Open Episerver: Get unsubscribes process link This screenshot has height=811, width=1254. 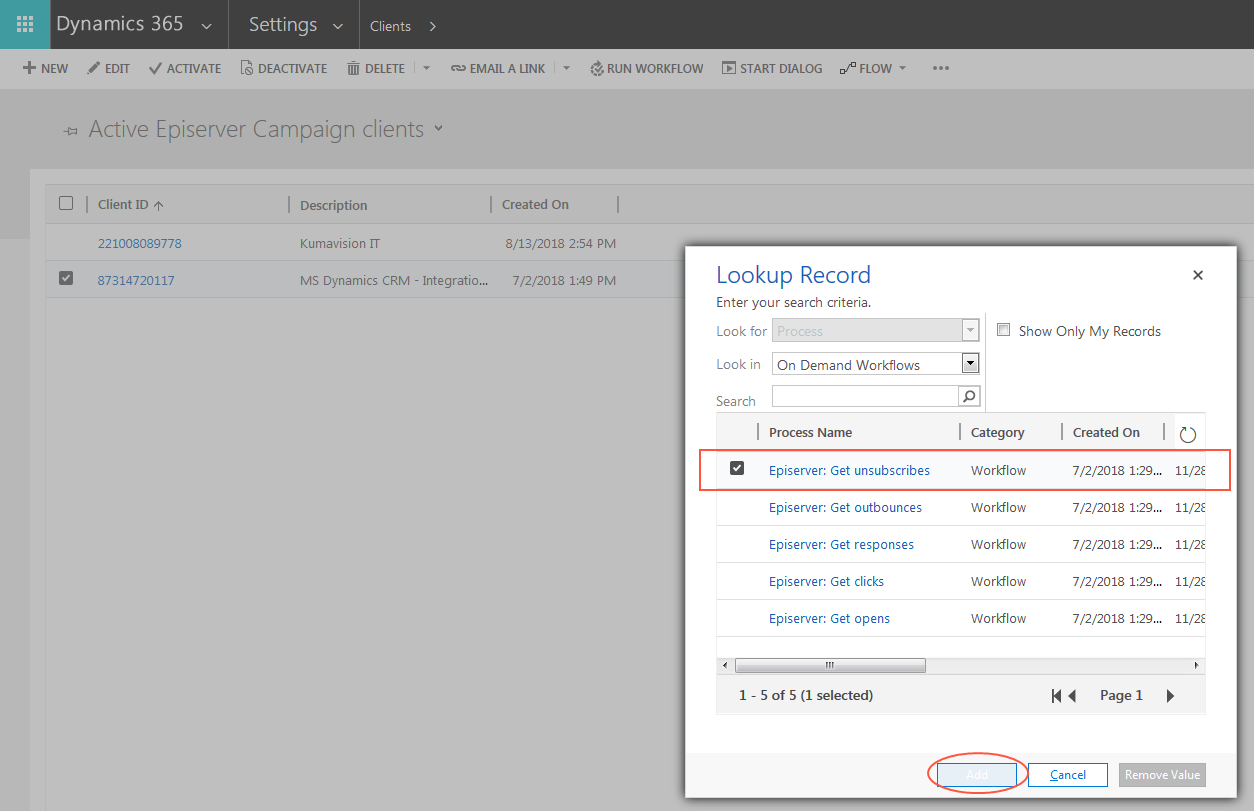tap(849, 470)
